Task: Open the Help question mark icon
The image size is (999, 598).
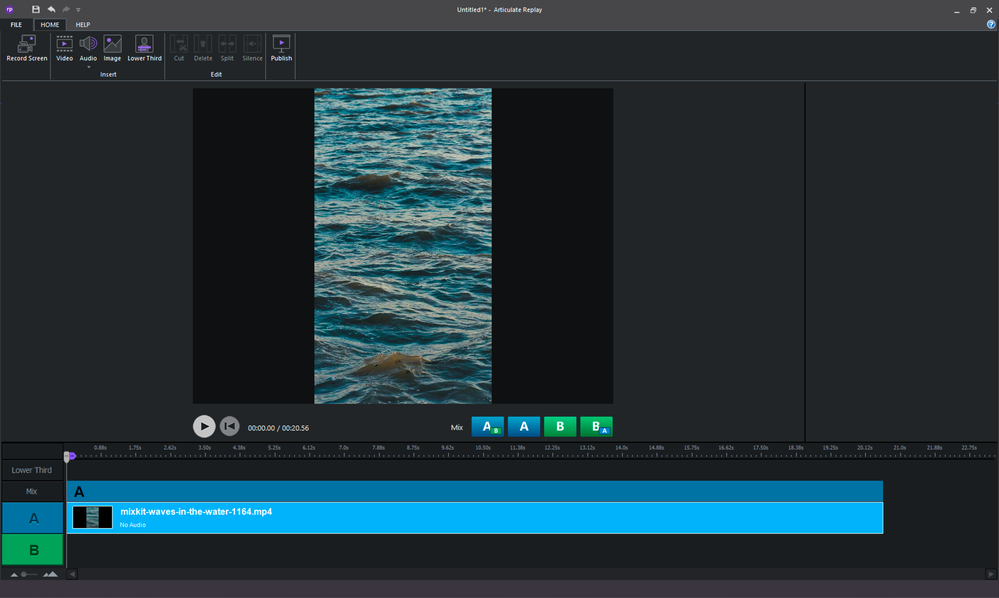Action: tap(990, 24)
